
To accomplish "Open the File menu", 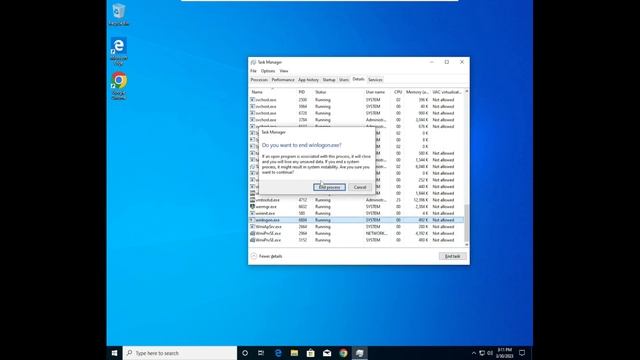I will pos(253,71).
